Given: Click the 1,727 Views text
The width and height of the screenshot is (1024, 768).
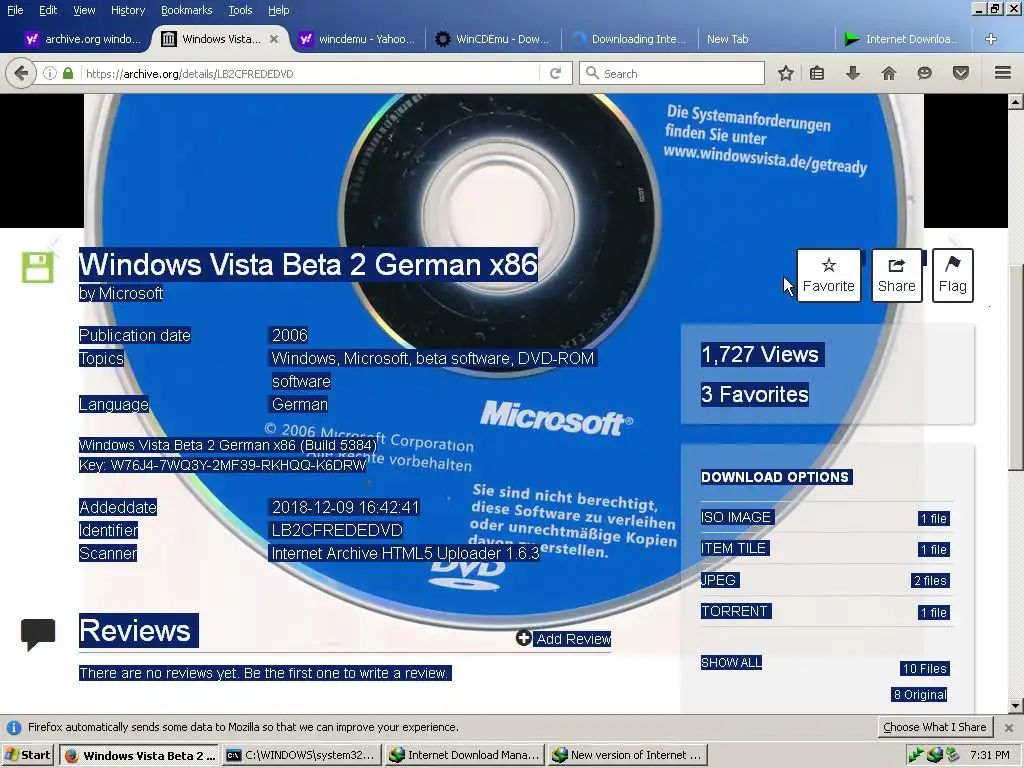Looking at the screenshot, I should pos(760,355).
